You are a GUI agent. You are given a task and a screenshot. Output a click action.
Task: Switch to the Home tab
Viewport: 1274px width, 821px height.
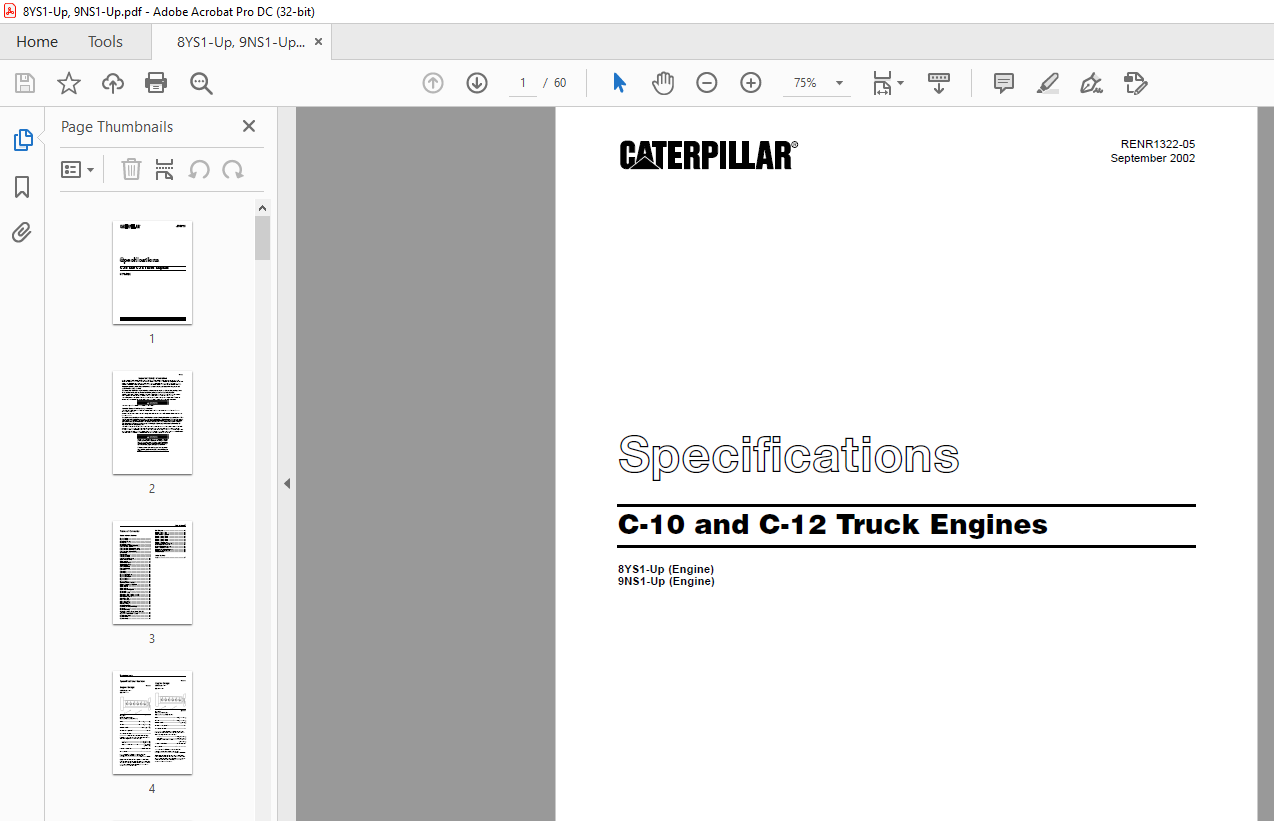click(37, 42)
